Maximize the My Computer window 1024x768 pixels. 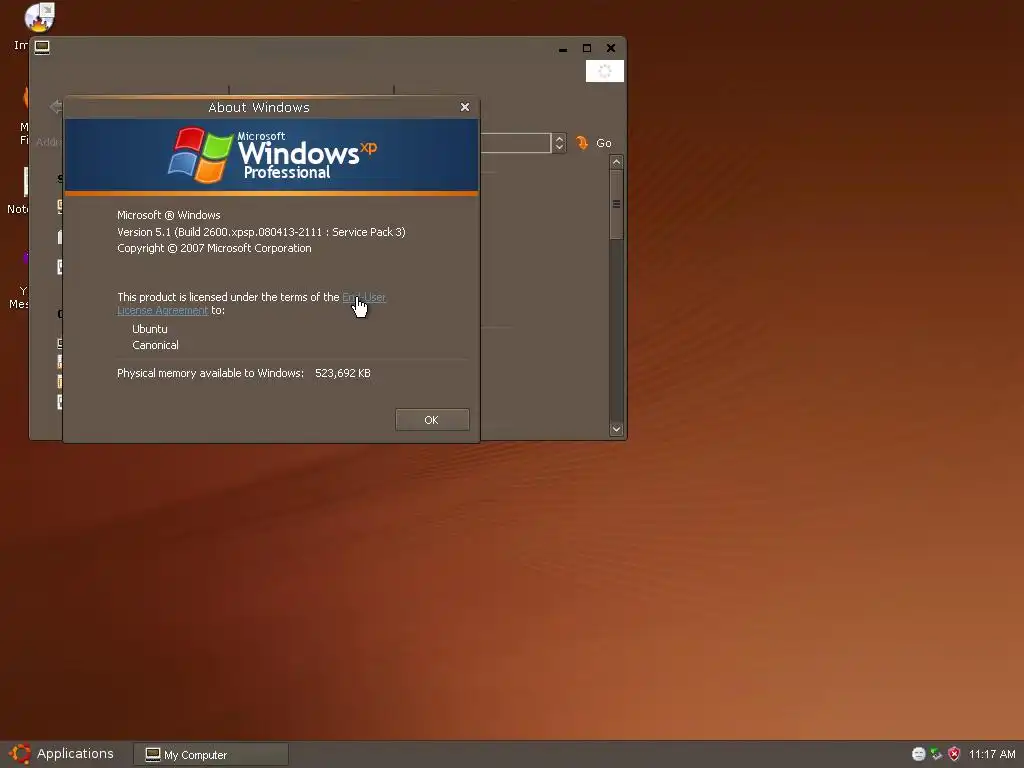click(586, 48)
